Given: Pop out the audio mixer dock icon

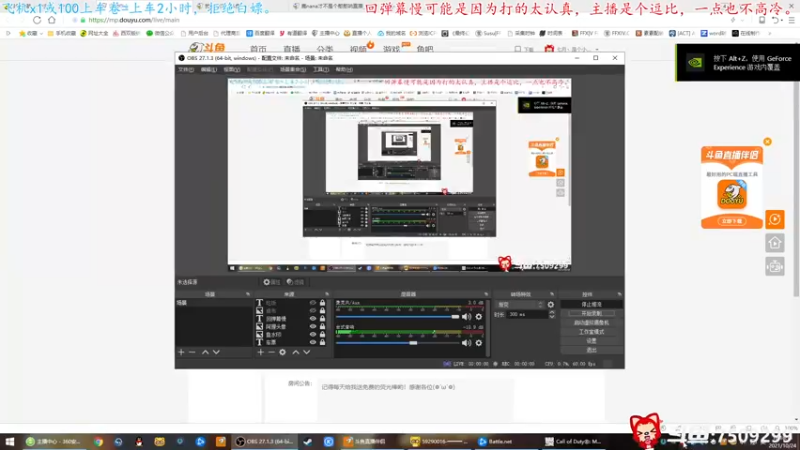Looking at the screenshot, I should (486, 294).
